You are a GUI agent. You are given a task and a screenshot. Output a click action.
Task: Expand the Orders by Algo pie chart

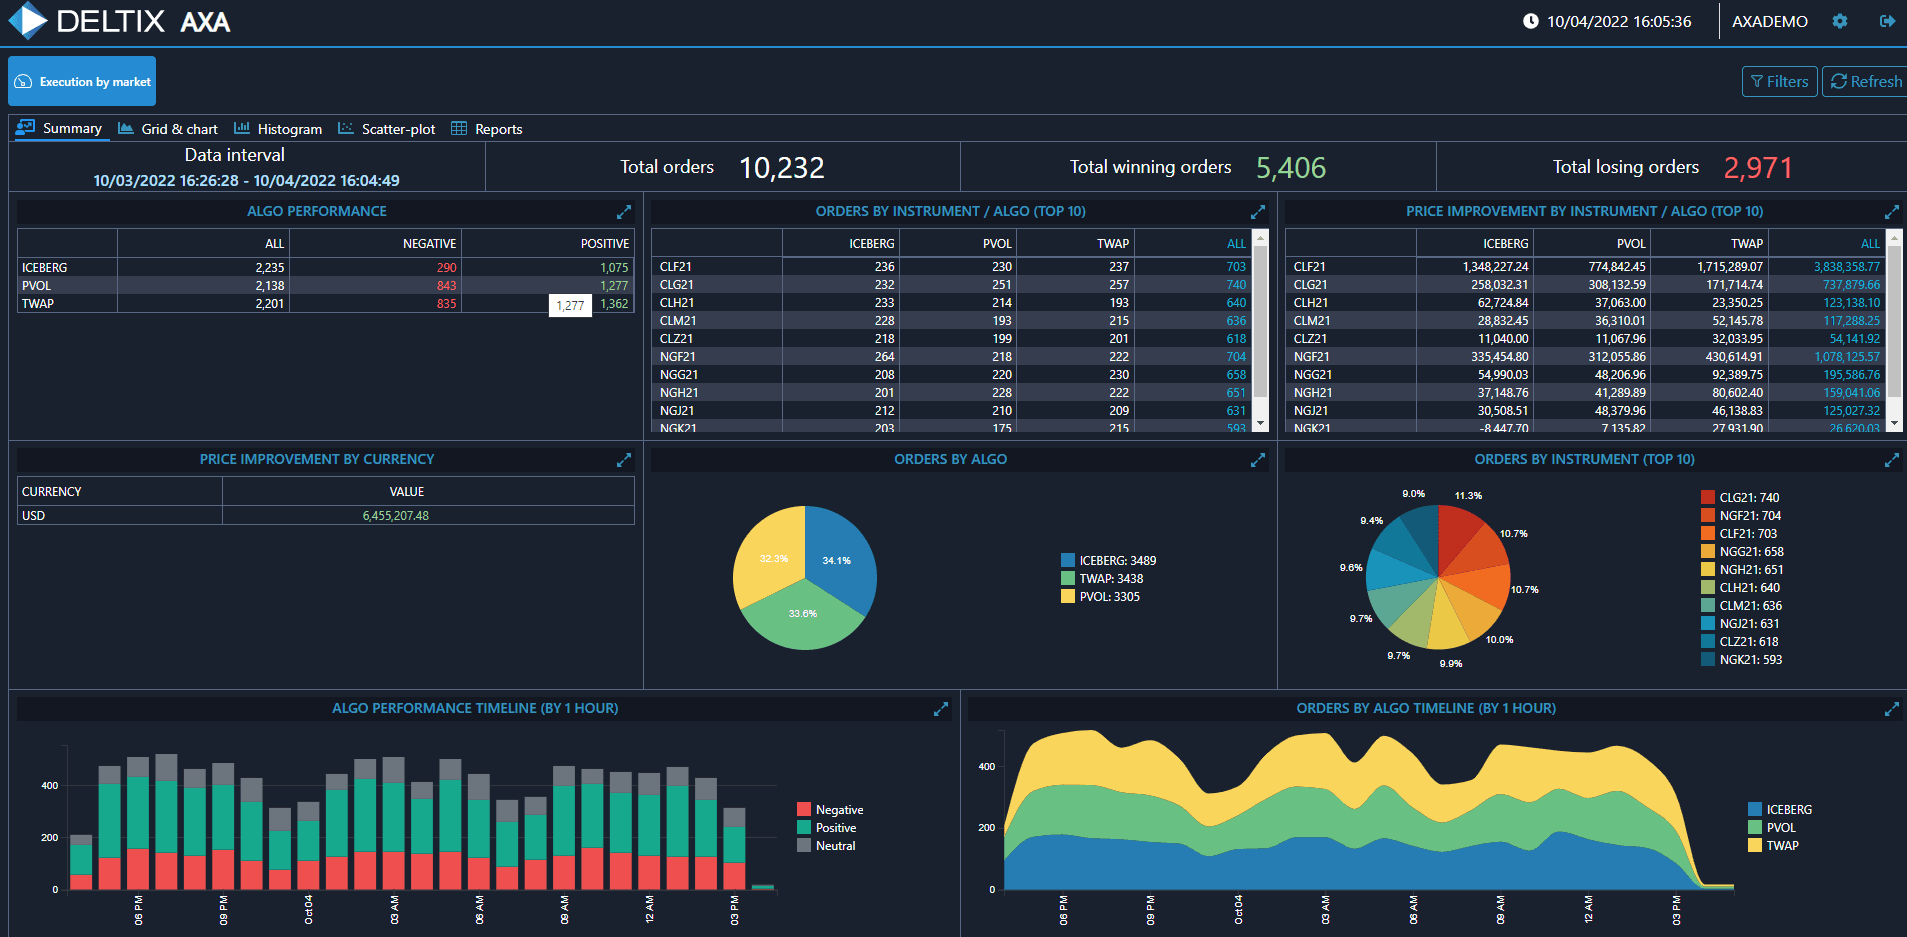click(x=1258, y=460)
